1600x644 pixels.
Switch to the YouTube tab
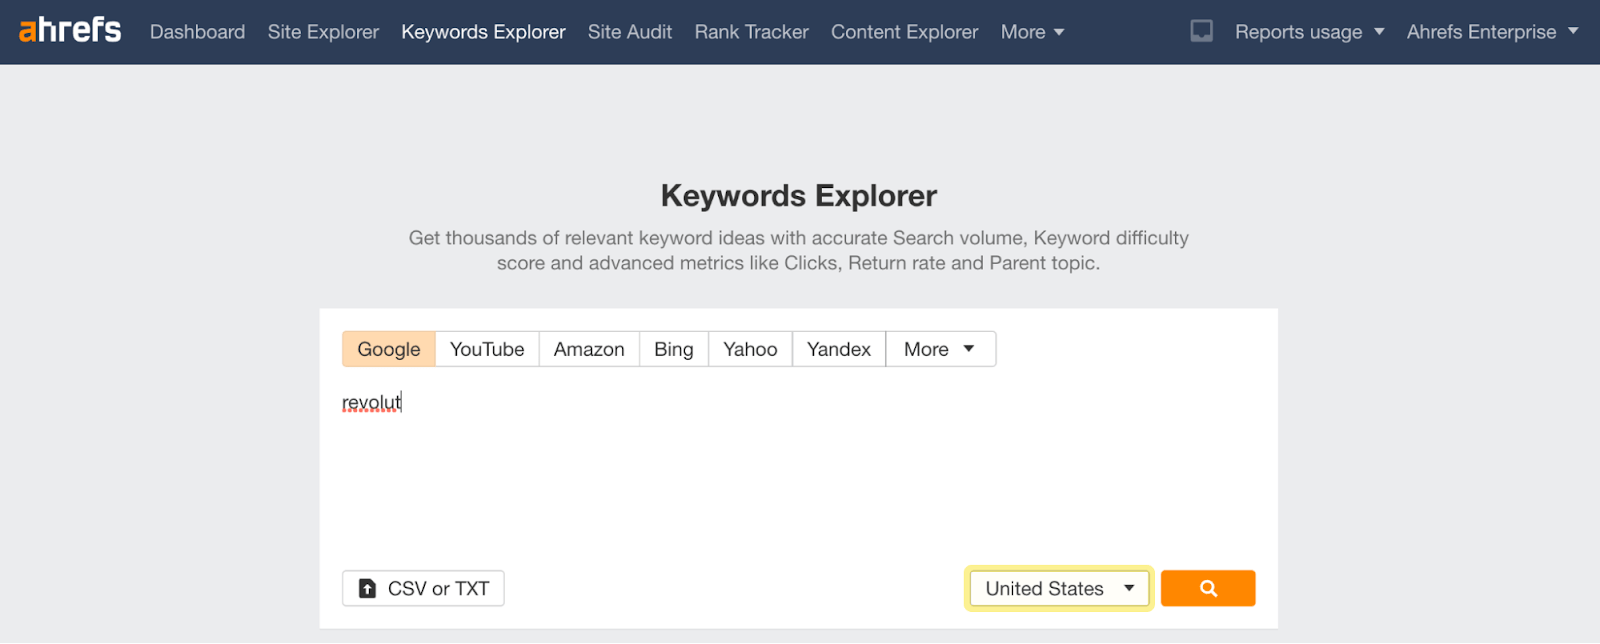pos(487,349)
